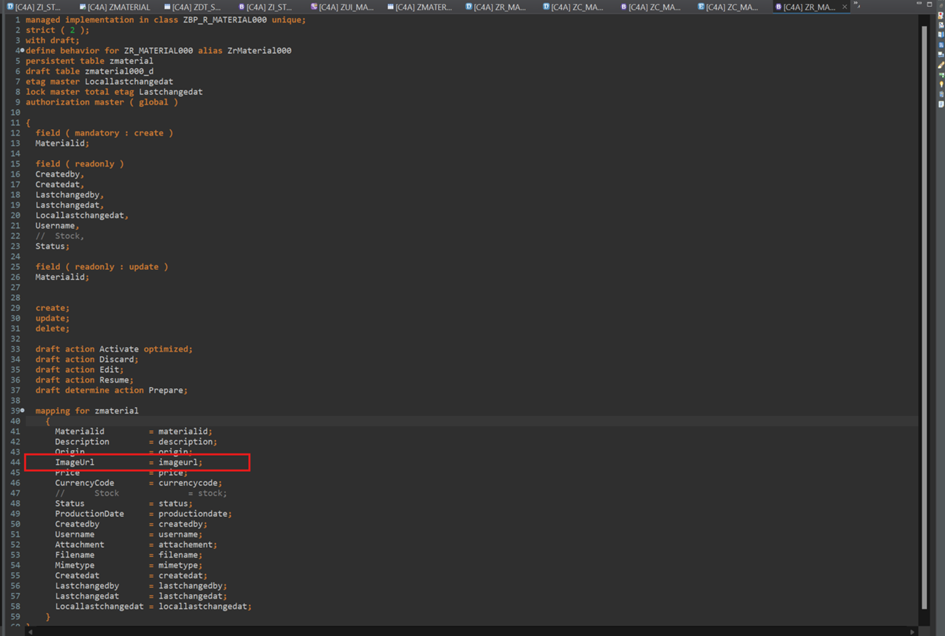Switch to the [C4A] ZUI_MA... tab
The image size is (945, 636).
[342, 7]
